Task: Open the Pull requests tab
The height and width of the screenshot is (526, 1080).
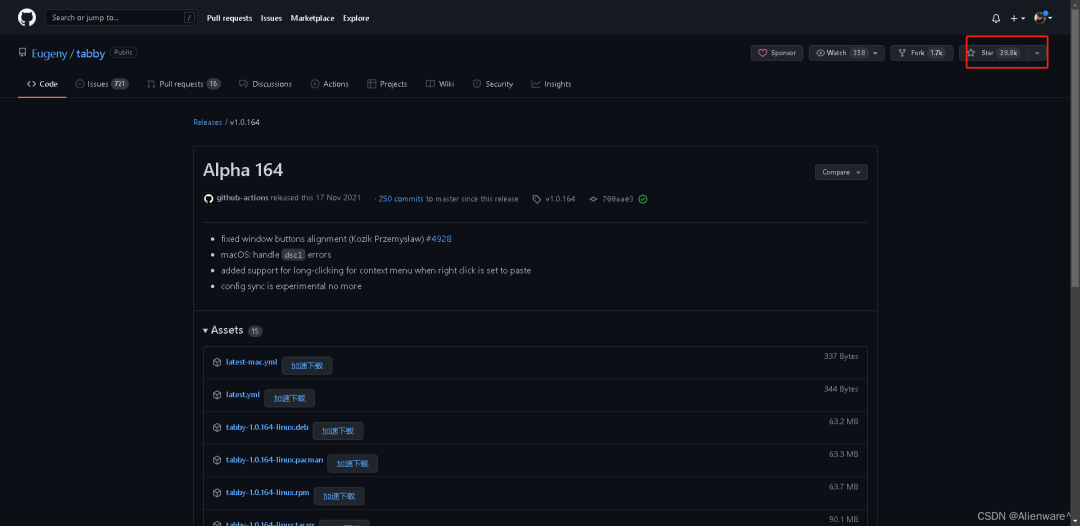Action: (x=183, y=84)
